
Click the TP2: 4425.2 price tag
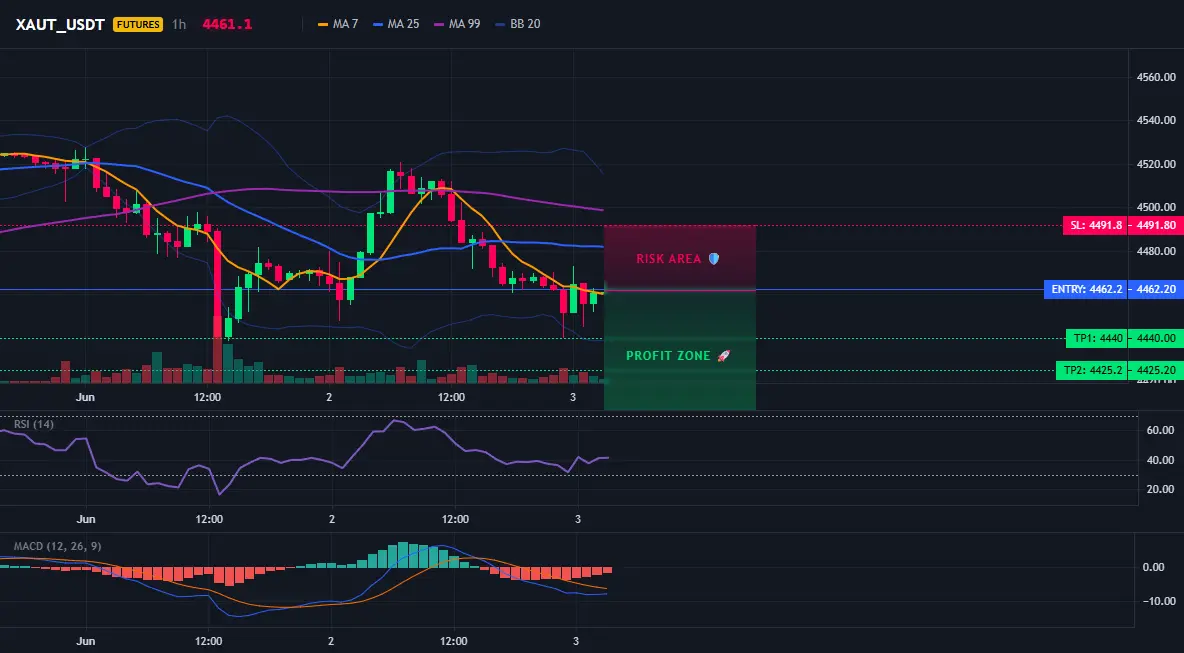tap(1092, 370)
